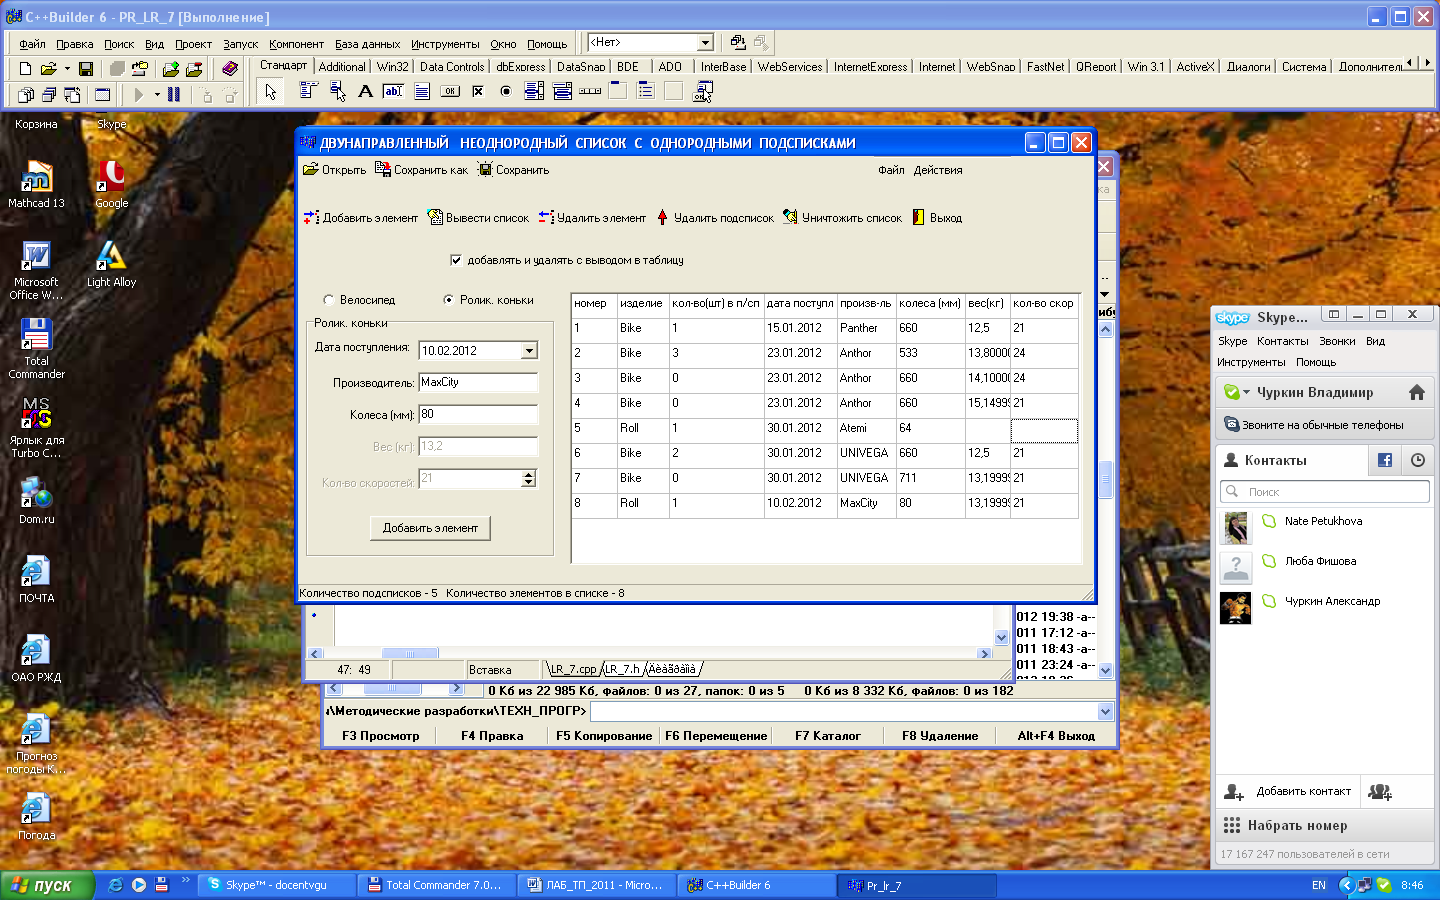Click Удалить подсписок toolbar button

pos(714,218)
